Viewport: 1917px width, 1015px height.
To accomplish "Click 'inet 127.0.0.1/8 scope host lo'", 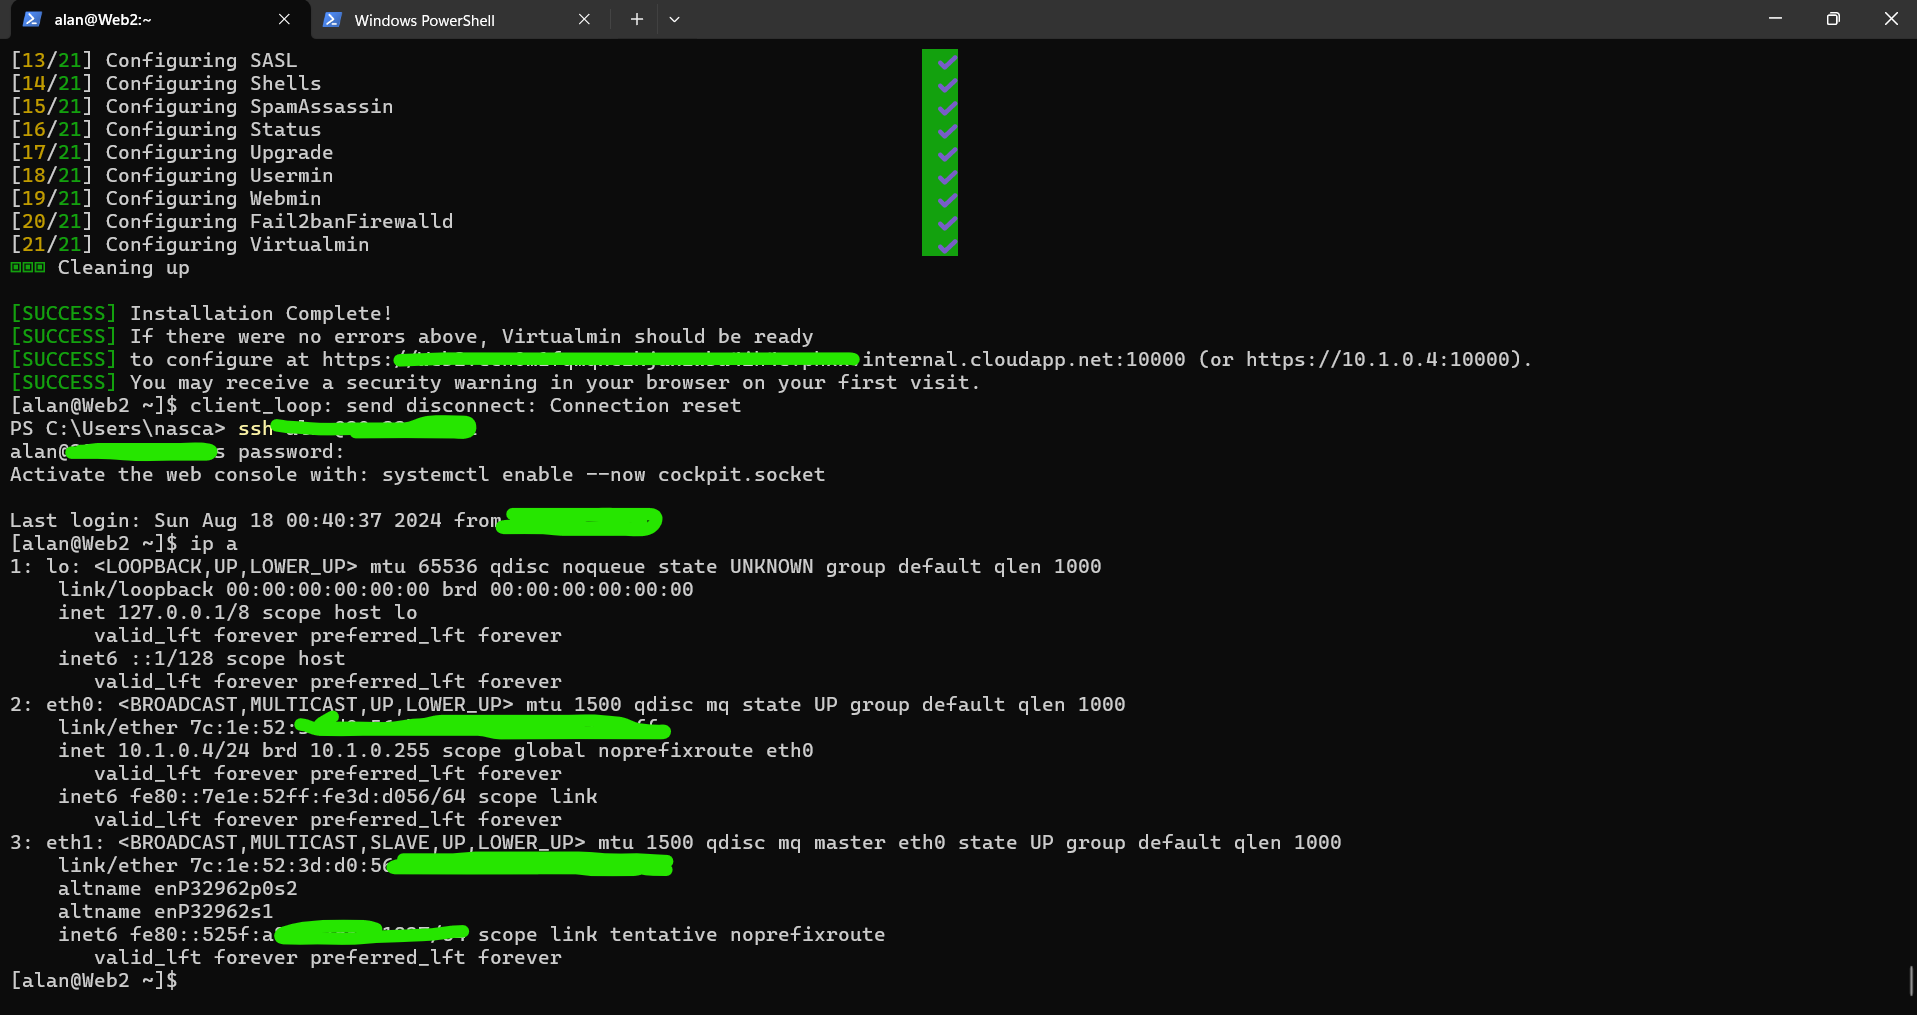I will pos(238,613).
